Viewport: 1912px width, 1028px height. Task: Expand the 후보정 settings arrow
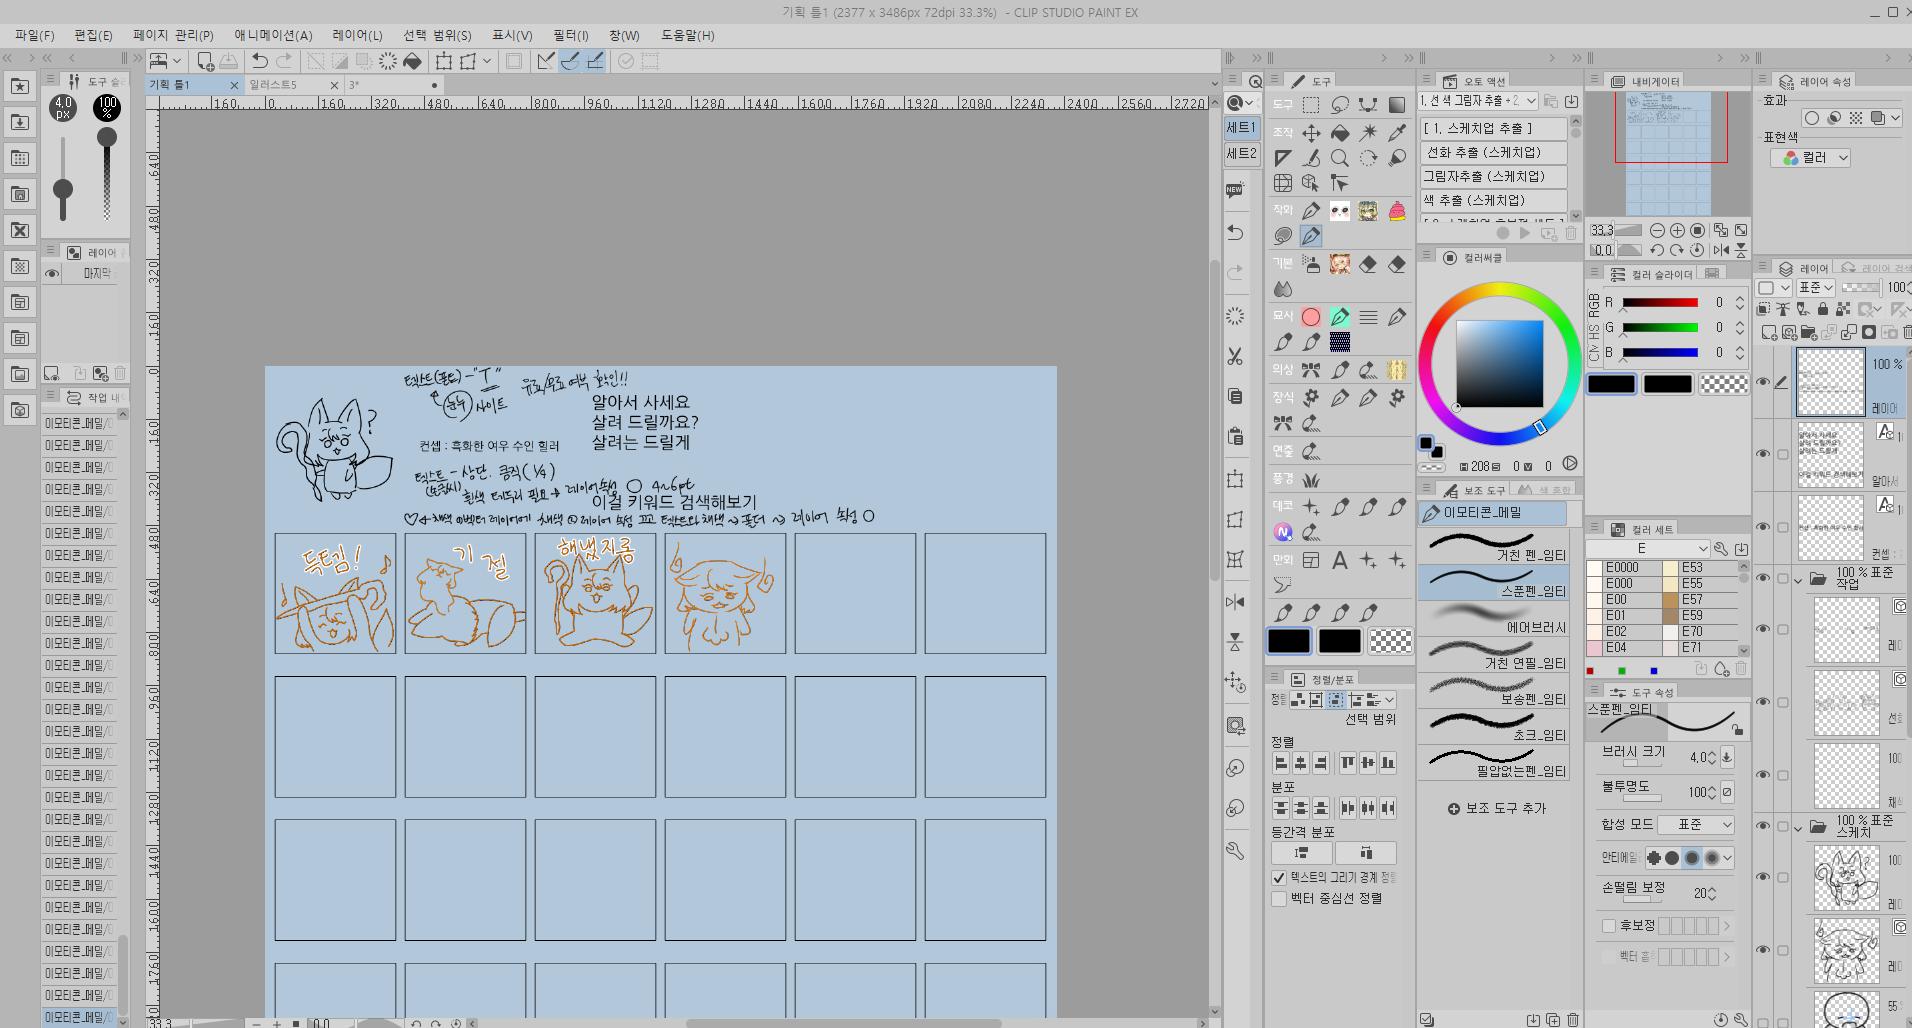1727,926
